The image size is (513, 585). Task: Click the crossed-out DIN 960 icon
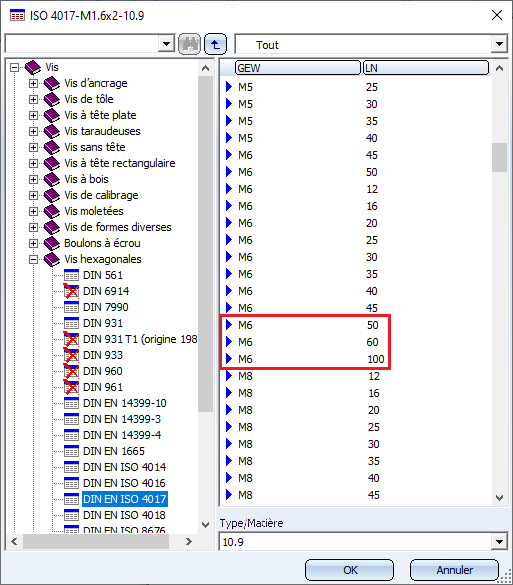[71, 371]
